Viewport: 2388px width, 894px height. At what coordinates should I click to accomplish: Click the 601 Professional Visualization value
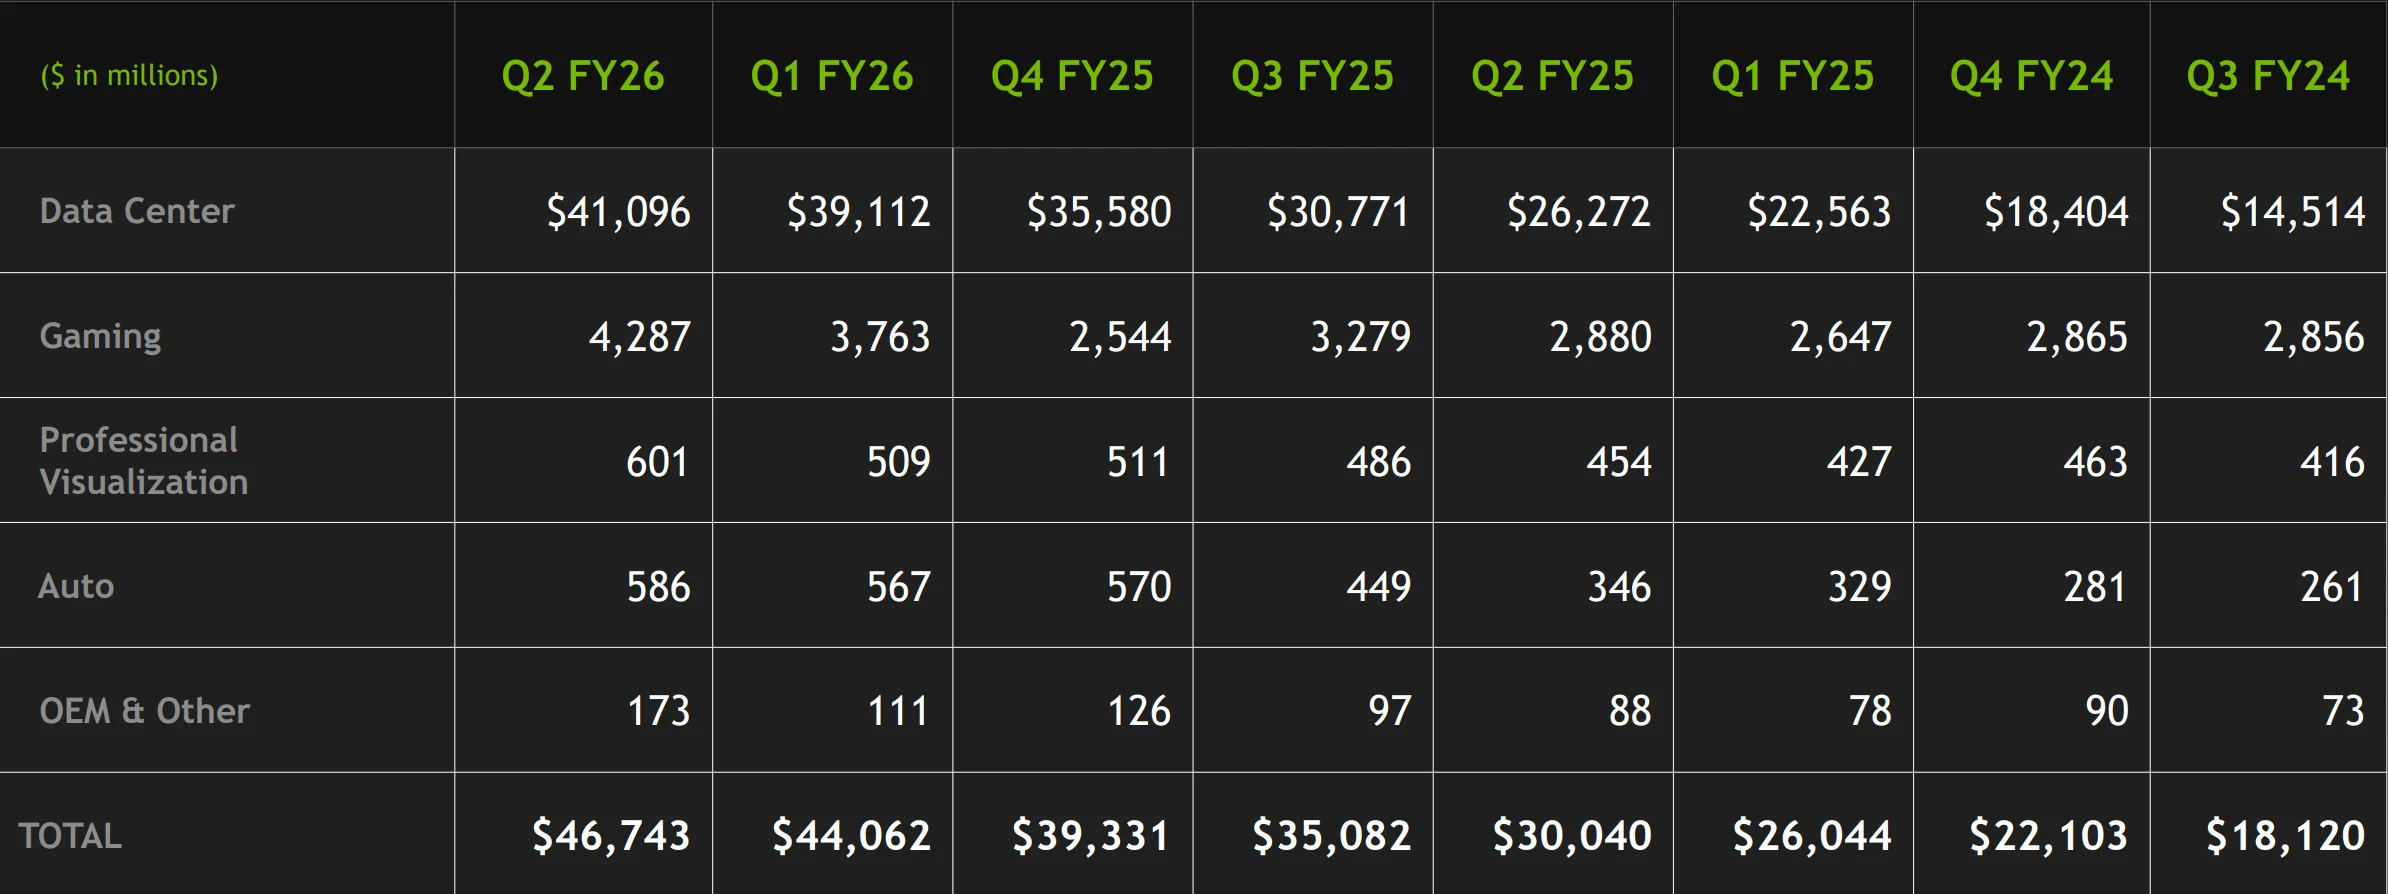coord(658,462)
